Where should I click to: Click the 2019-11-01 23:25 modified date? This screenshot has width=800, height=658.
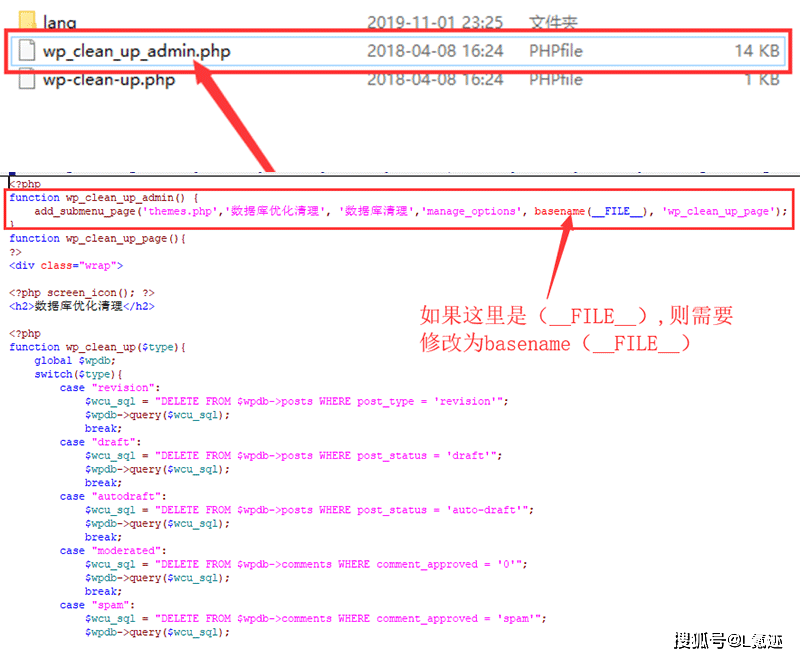point(435,21)
